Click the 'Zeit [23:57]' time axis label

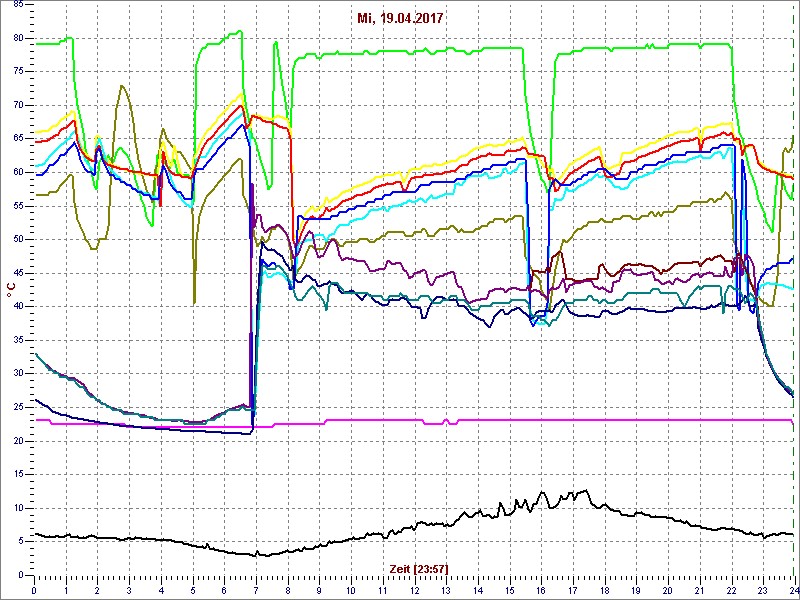tap(418, 569)
